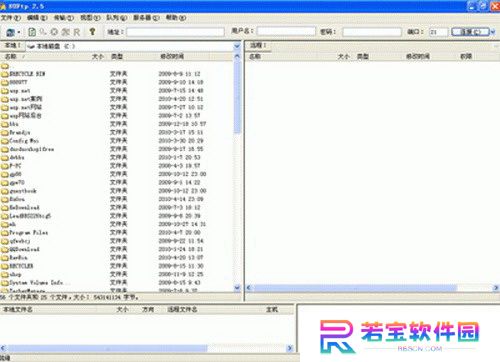Open the site manager toolbar icon
Screen dimensions: 500x362
point(10,32)
